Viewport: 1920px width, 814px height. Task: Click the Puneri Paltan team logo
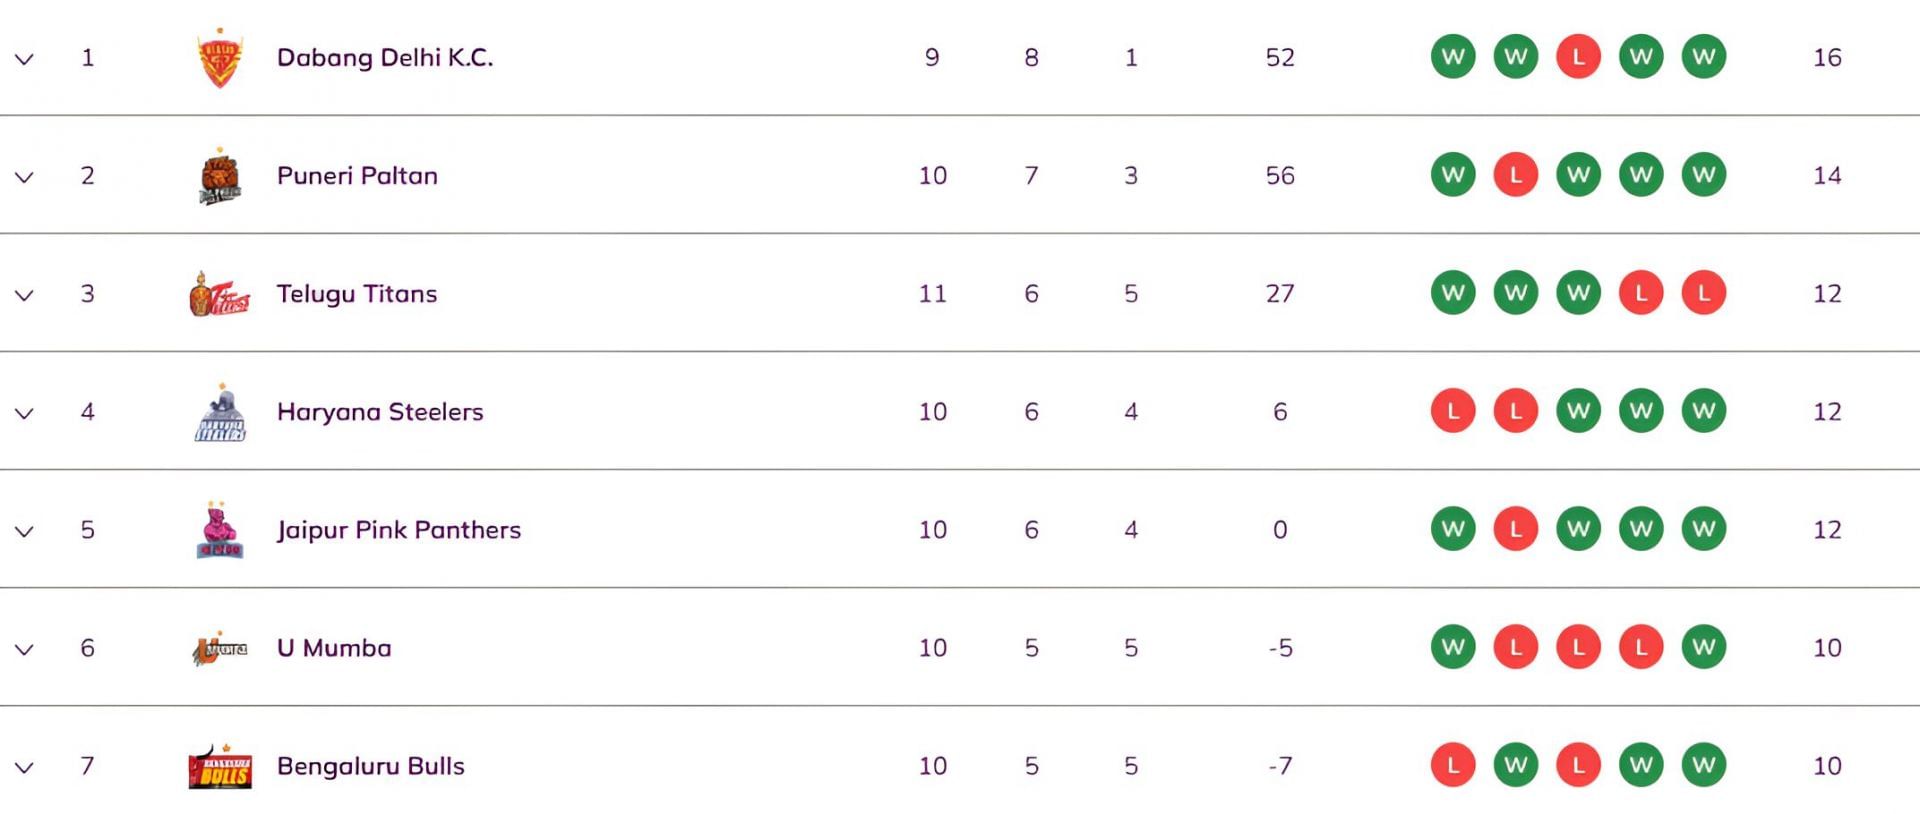coord(220,176)
